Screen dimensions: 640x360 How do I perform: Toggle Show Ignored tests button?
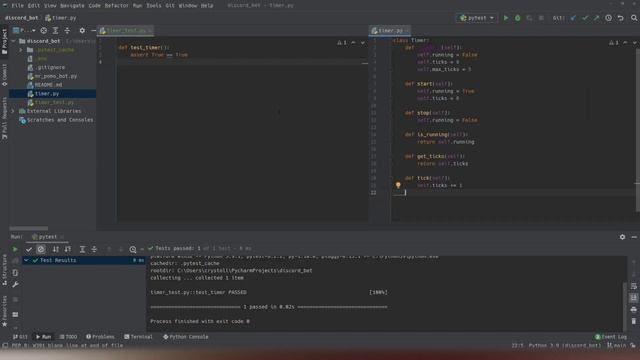tap(41, 249)
